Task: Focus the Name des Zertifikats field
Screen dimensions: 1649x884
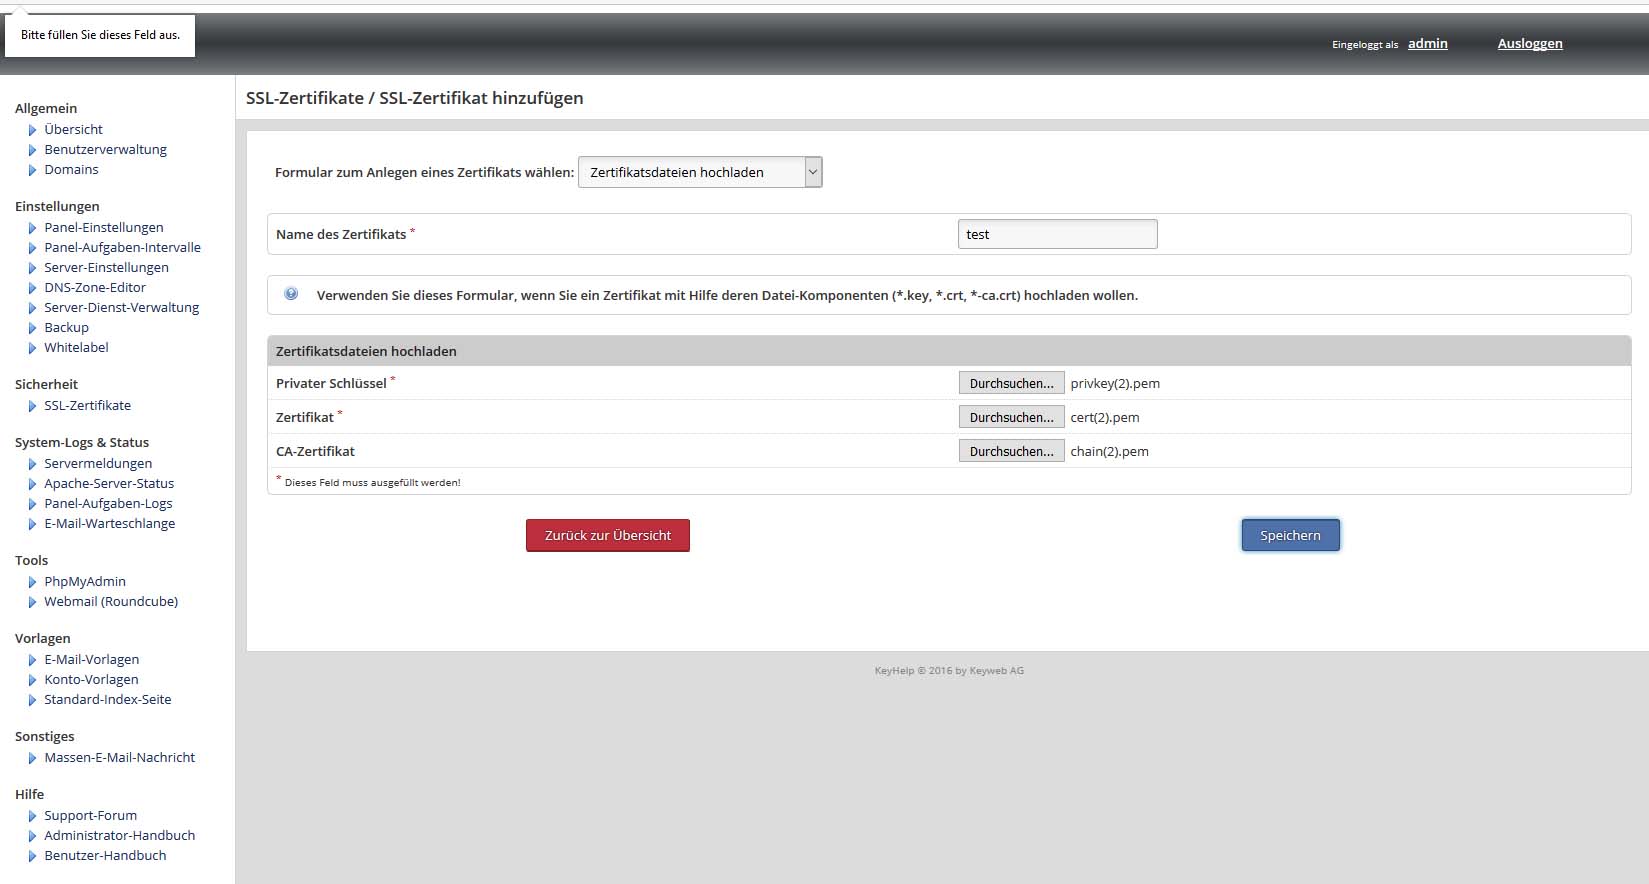Action: [x=1057, y=234]
